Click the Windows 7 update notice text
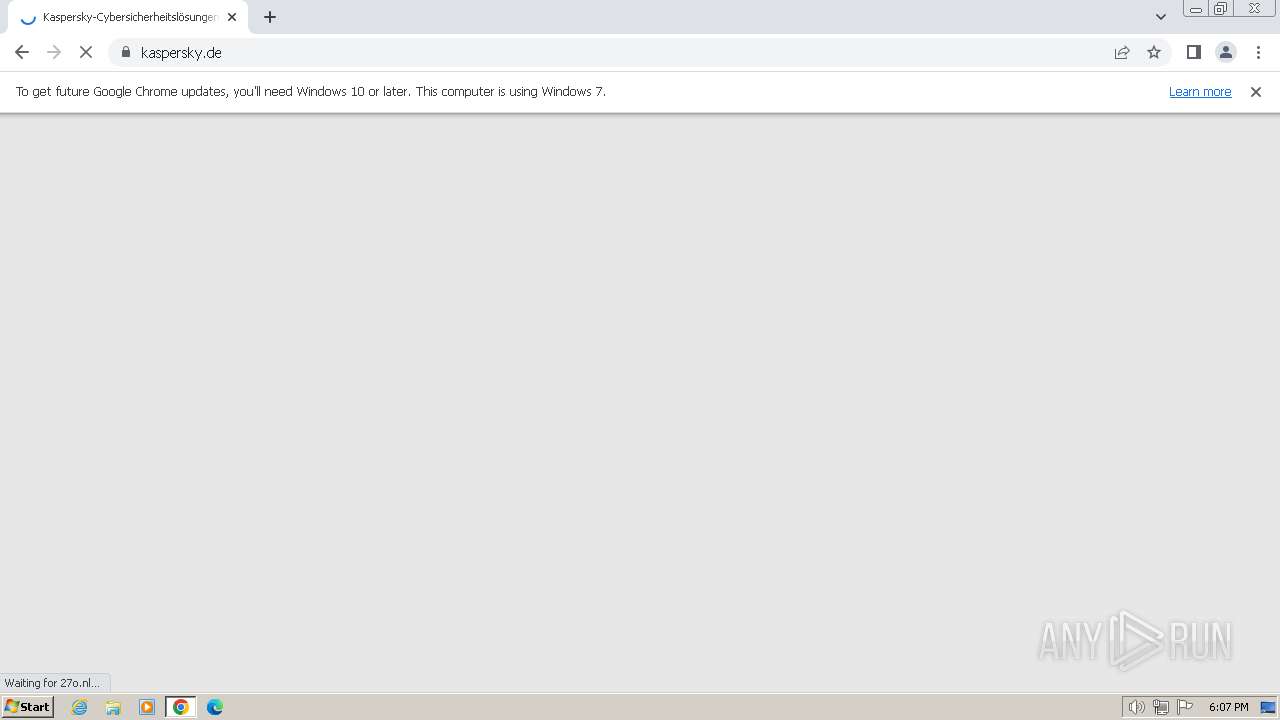Image resolution: width=1280 pixels, height=720 pixels. tap(311, 92)
